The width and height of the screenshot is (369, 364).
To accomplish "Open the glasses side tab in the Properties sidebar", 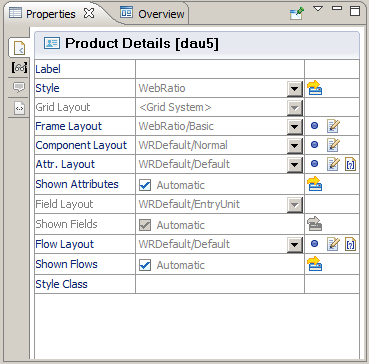I will click(x=19, y=68).
